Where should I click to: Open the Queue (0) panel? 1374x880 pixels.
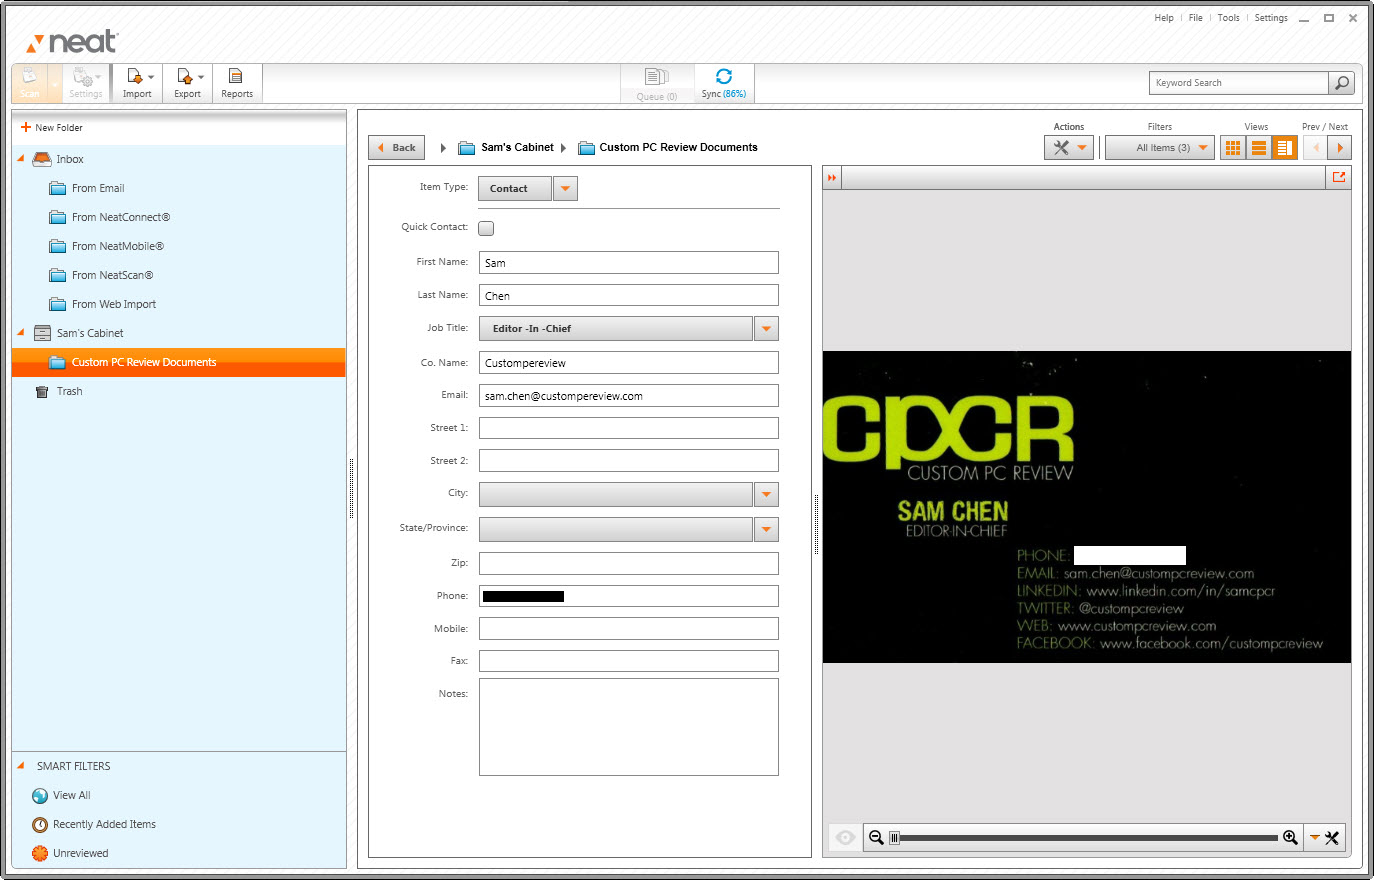click(656, 84)
